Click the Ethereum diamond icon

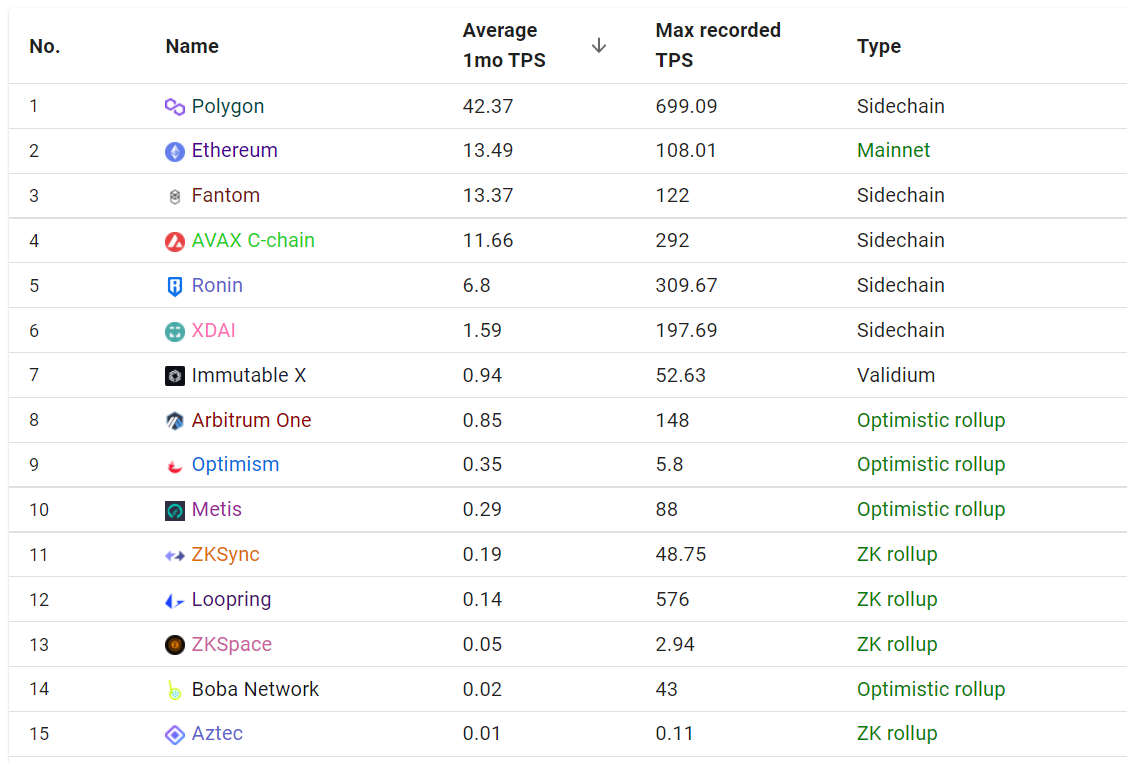(x=175, y=152)
